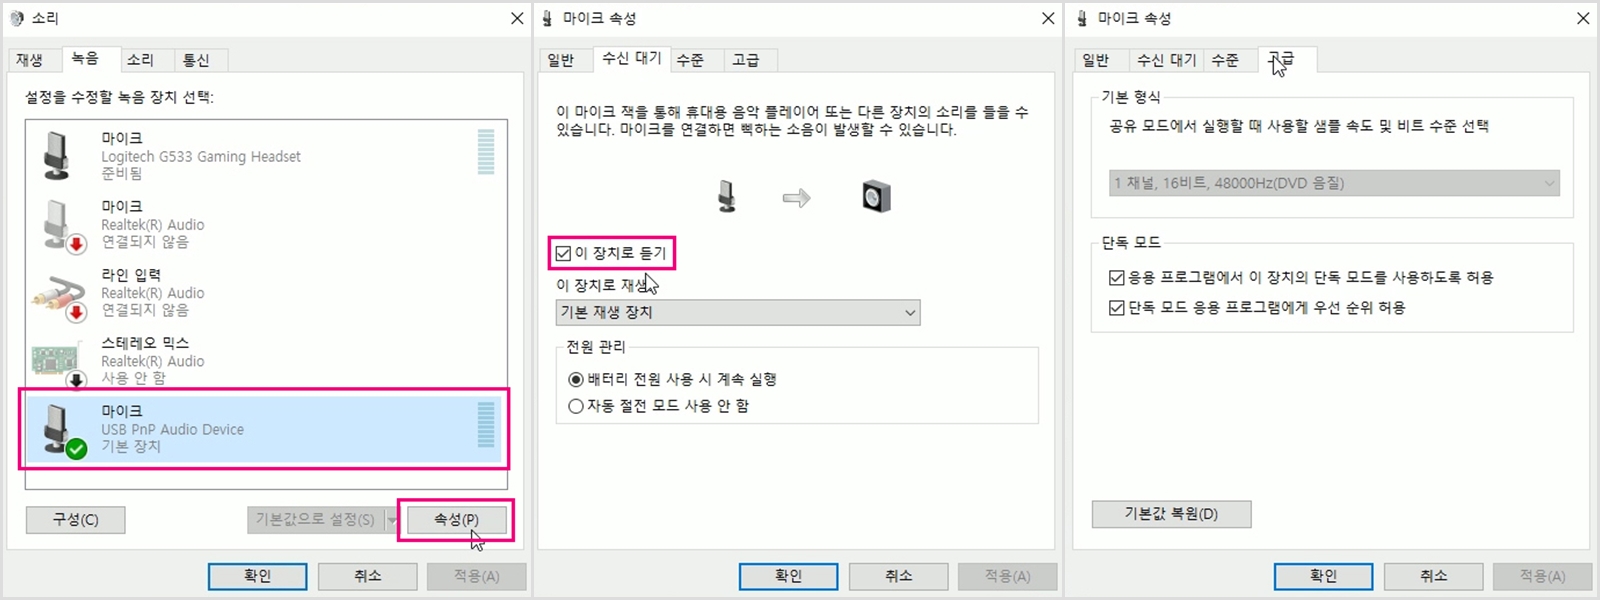Viewport: 1600px width, 600px height.
Task: Select the Line-in (라인 입력) cable icon
Action: point(58,297)
